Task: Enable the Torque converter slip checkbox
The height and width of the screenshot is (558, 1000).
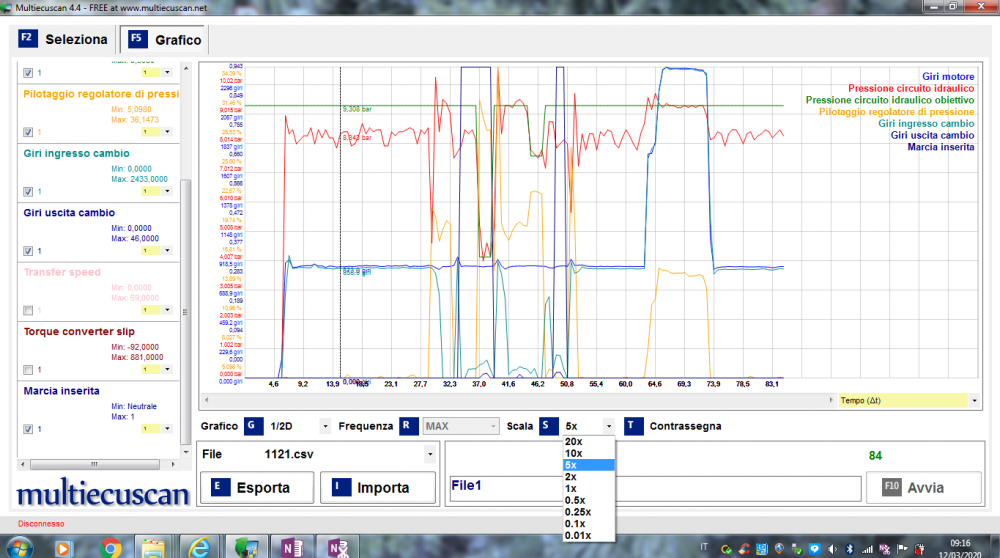Action: [x=27, y=370]
